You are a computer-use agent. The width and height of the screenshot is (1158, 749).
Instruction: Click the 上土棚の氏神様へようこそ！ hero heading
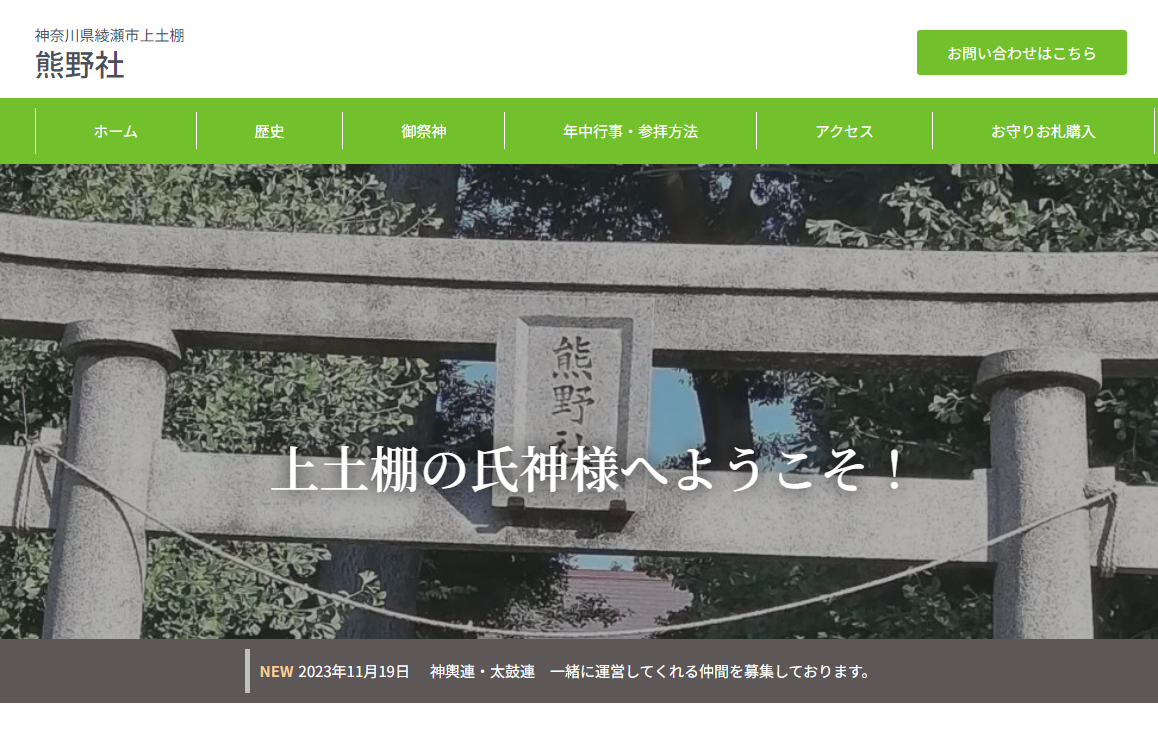tap(590, 470)
